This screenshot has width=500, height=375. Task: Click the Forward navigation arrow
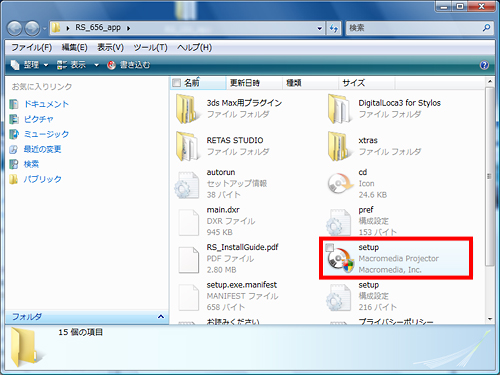tap(32, 28)
